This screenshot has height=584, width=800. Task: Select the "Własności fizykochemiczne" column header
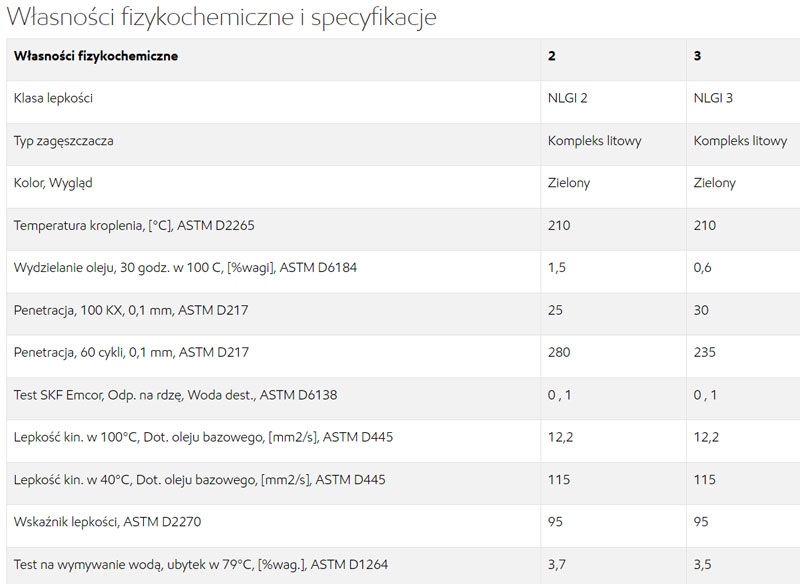96,56
